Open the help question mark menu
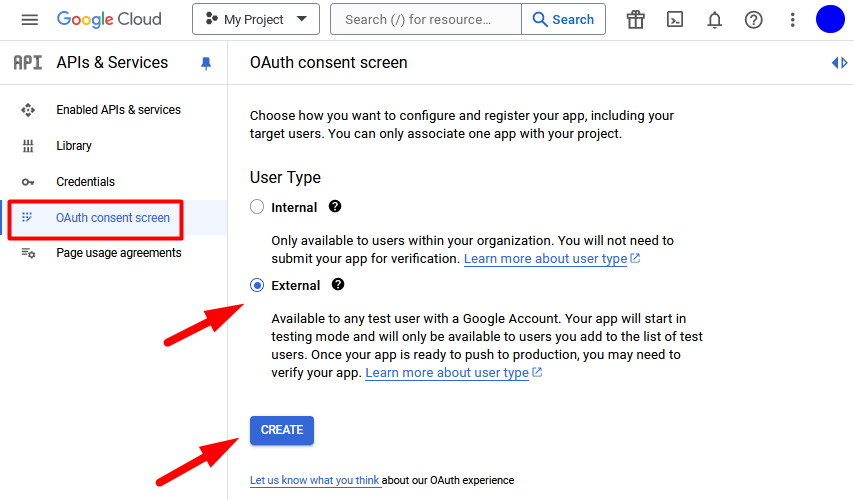The height and width of the screenshot is (500, 854). coord(753,20)
